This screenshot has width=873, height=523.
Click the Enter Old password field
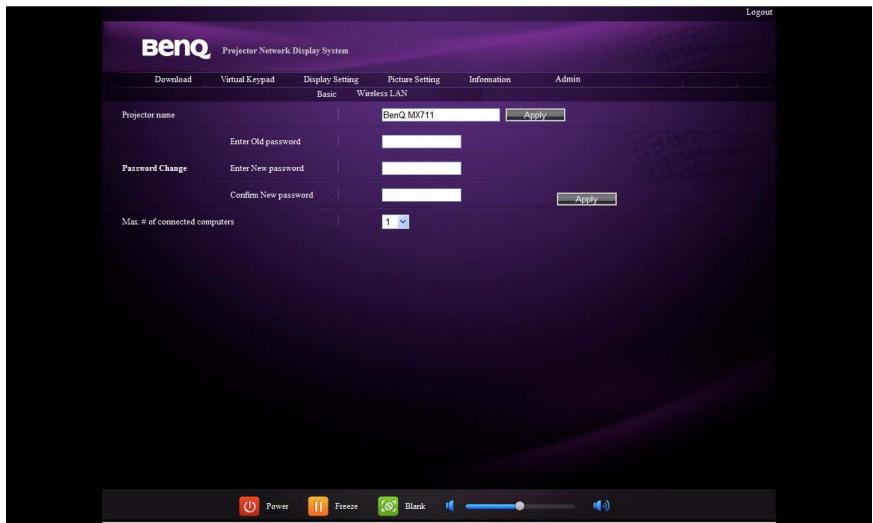[421, 141]
